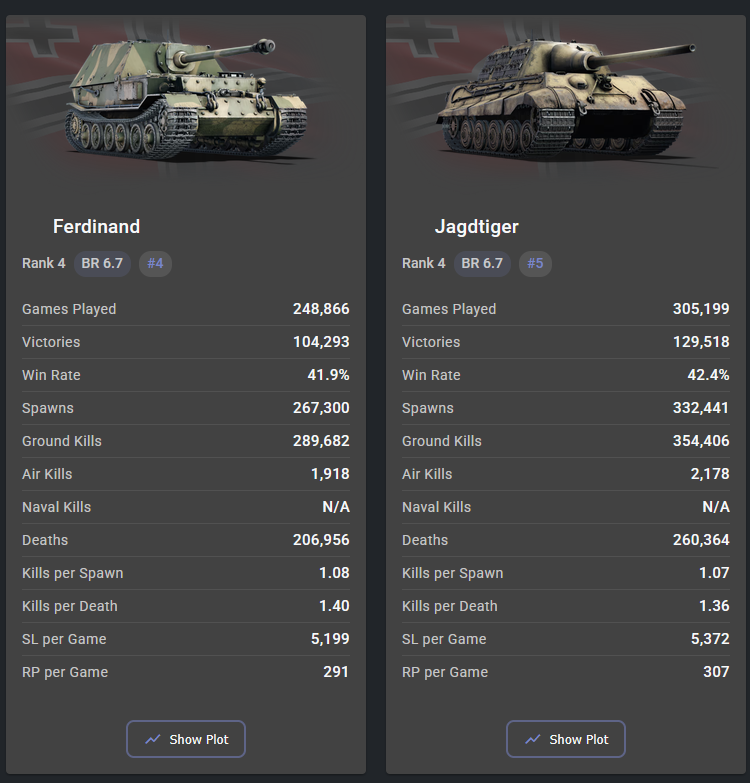Click Jagdtiger's BR 6.7 badge
Image resolution: width=750 pixels, height=783 pixels.
click(x=482, y=263)
